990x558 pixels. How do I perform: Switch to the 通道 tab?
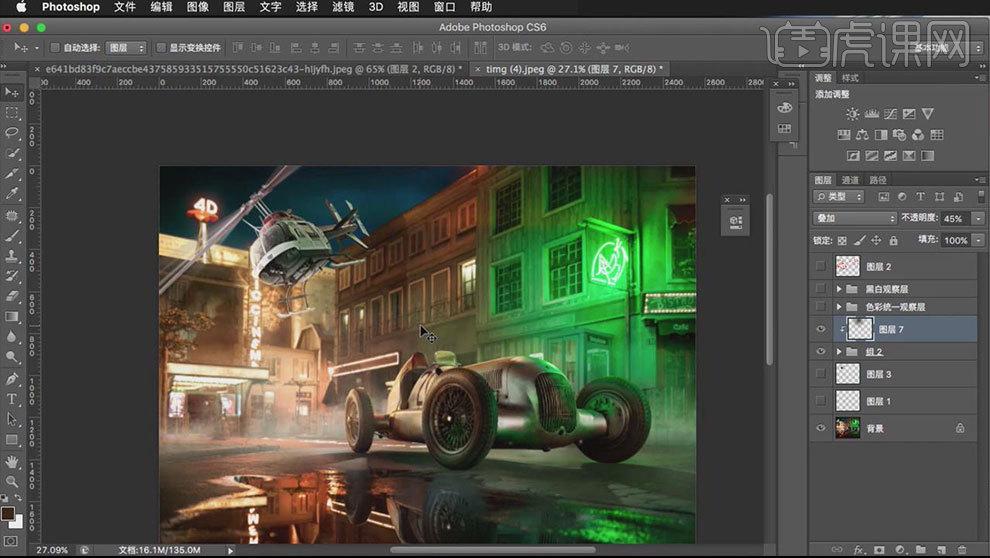pyautogui.click(x=850, y=180)
